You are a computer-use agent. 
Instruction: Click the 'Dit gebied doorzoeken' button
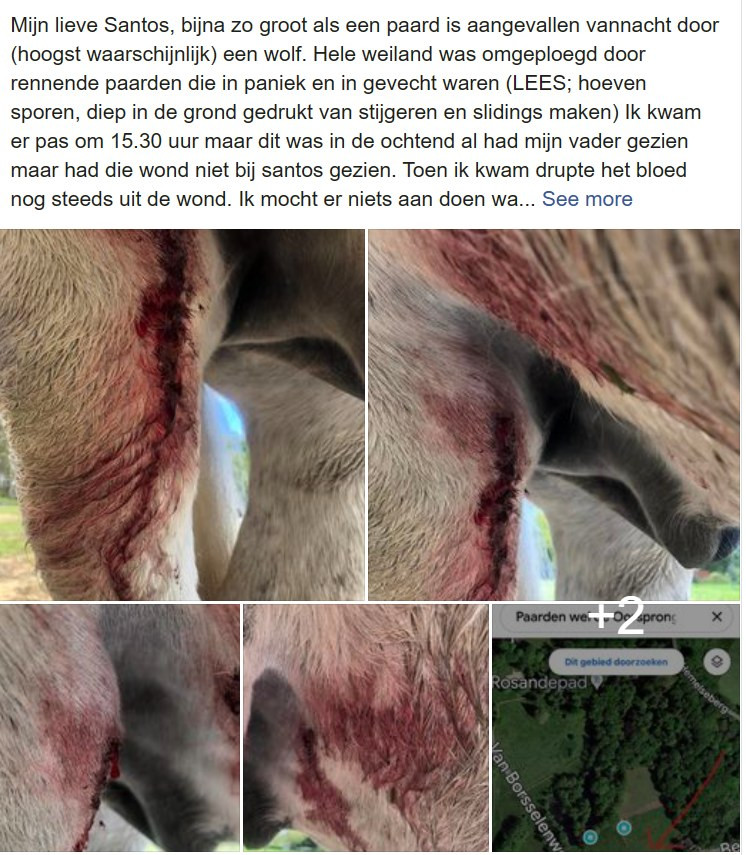(x=616, y=662)
